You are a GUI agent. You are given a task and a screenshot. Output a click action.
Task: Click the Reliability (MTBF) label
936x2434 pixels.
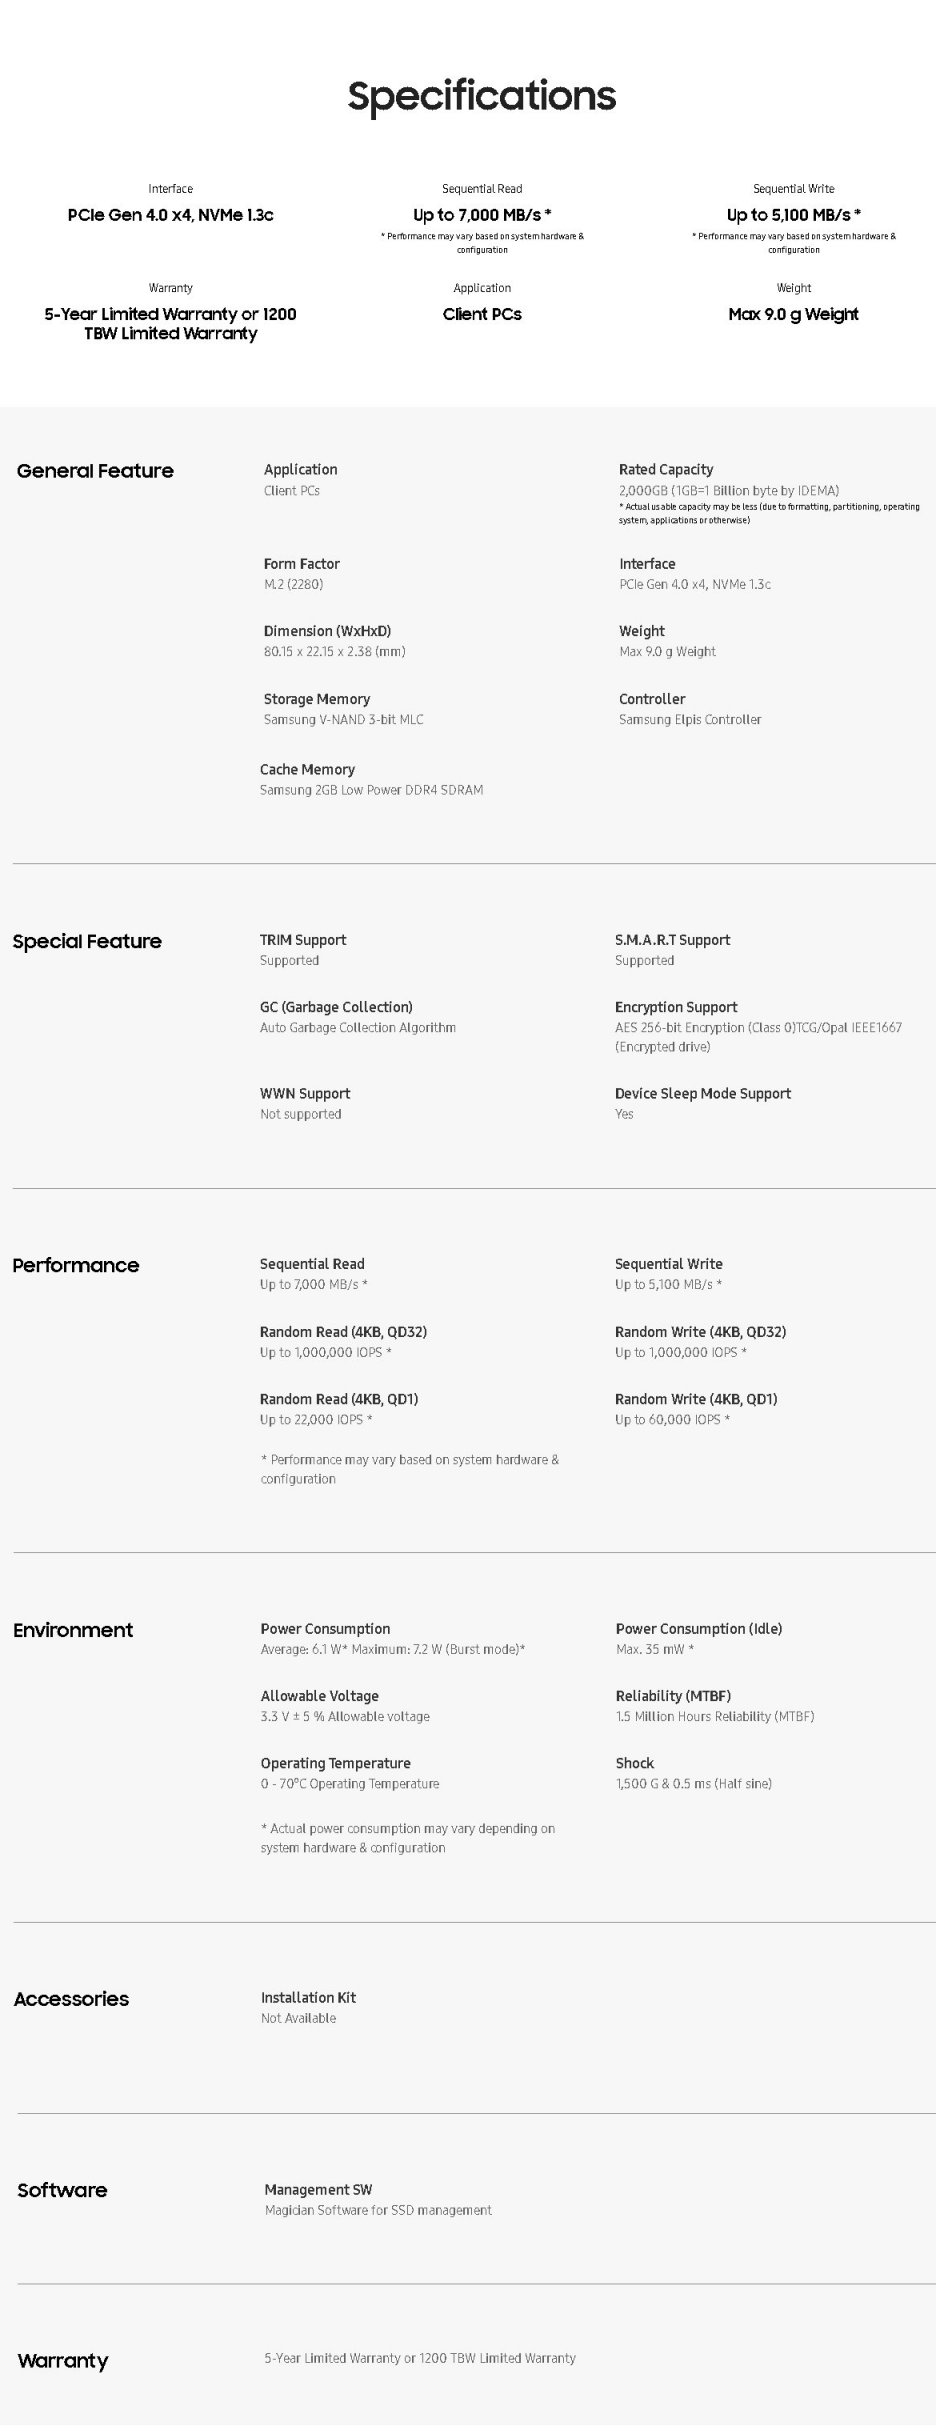673,1697
